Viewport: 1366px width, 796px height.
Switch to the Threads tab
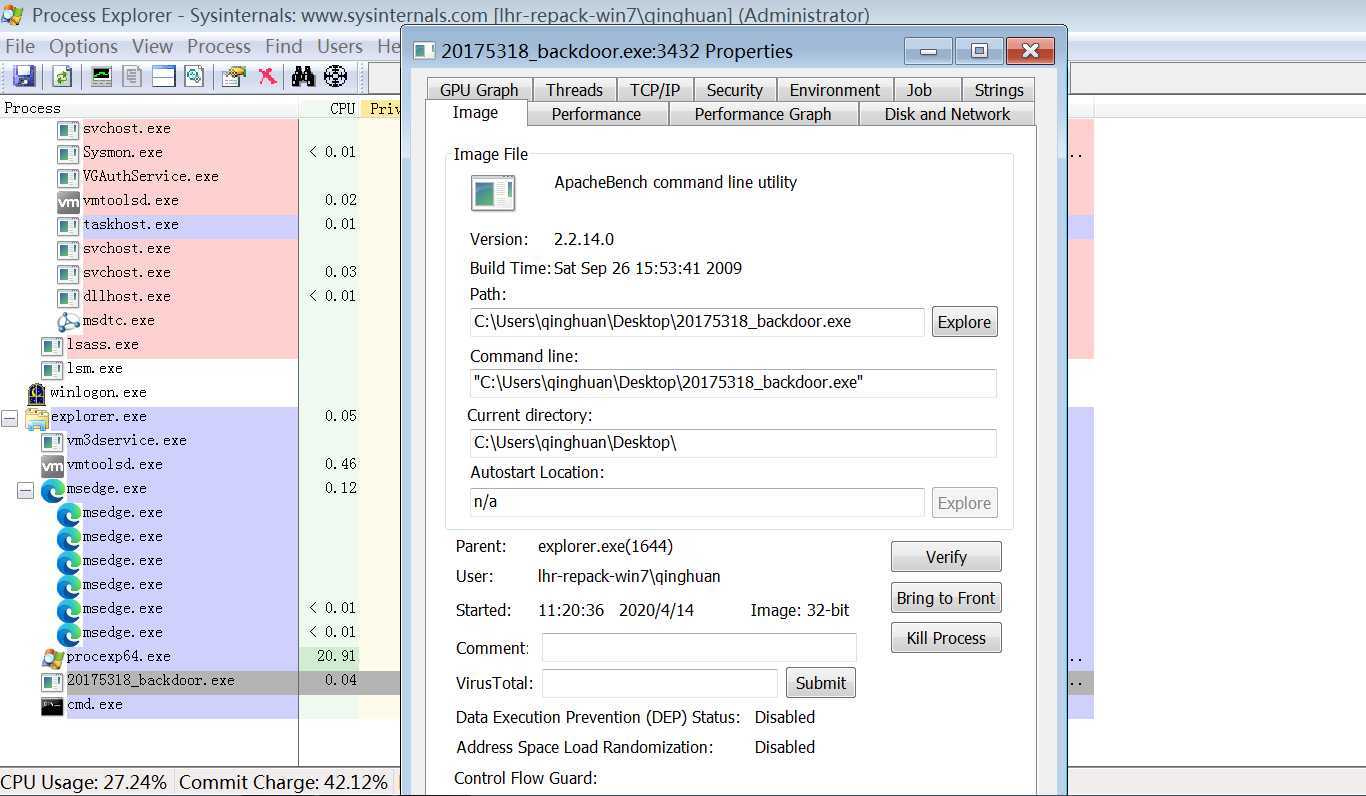pyautogui.click(x=574, y=90)
